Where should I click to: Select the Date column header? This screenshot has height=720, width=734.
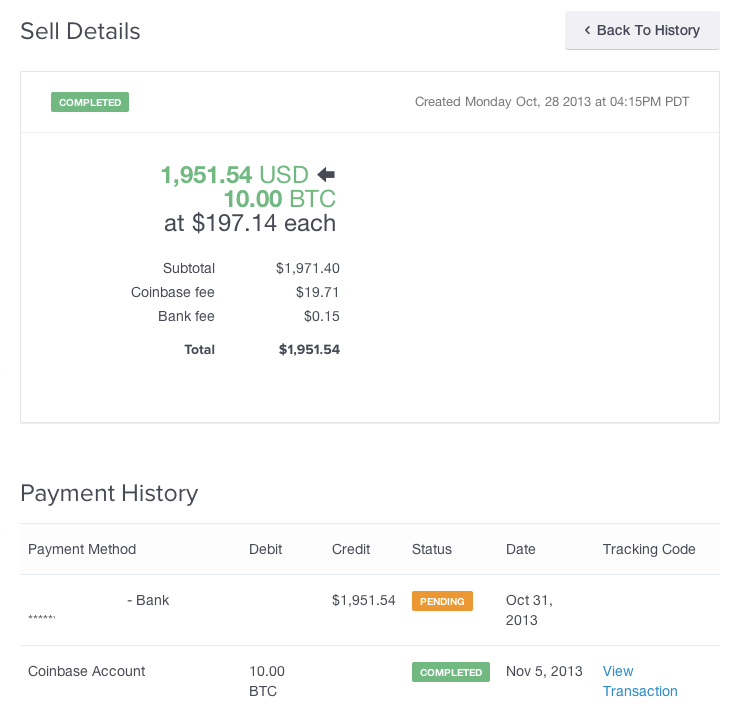click(521, 549)
